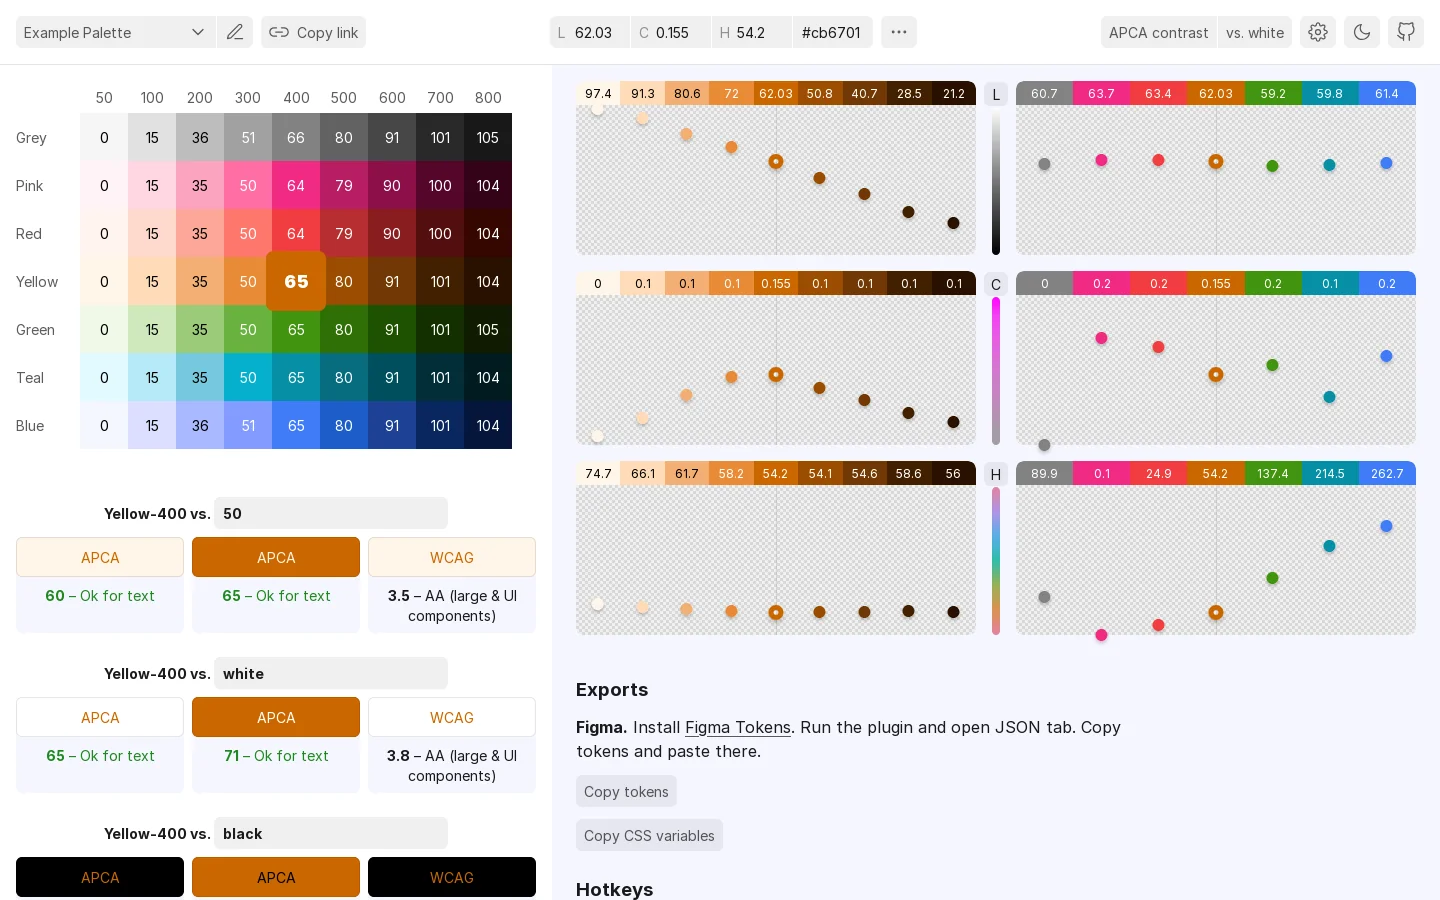Image resolution: width=1440 pixels, height=900 pixels.
Task: Expand the Example Palette dropdown
Action: (115, 32)
